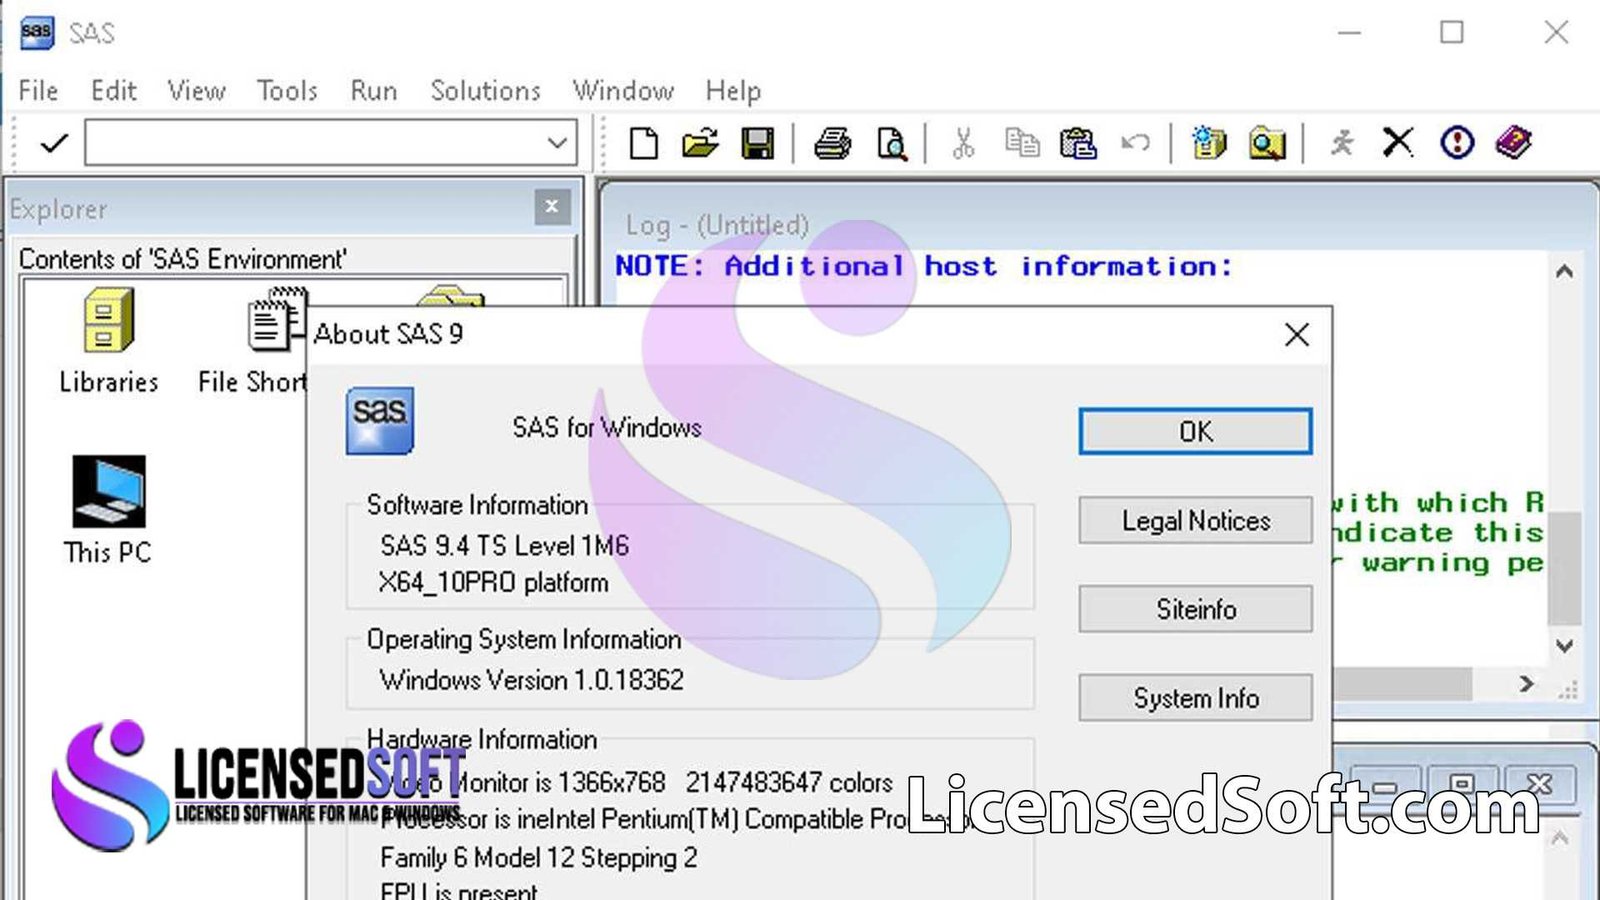1600x900 pixels.
Task: Open the New Library icon on the toolbar
Action: click(1207, 142)
